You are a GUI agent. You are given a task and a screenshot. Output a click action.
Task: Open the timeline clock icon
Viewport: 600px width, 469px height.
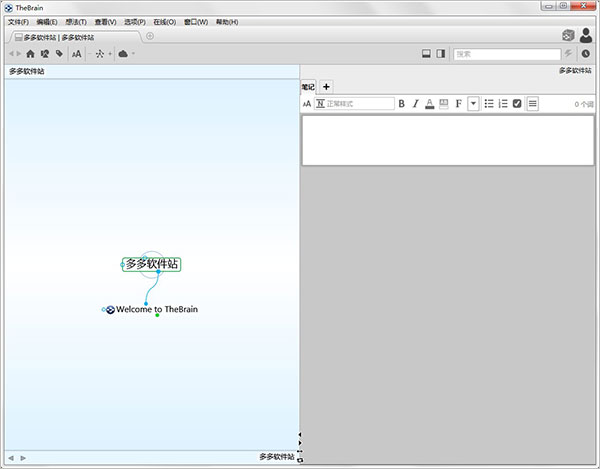pyautogui.click(x=585, y=54)
